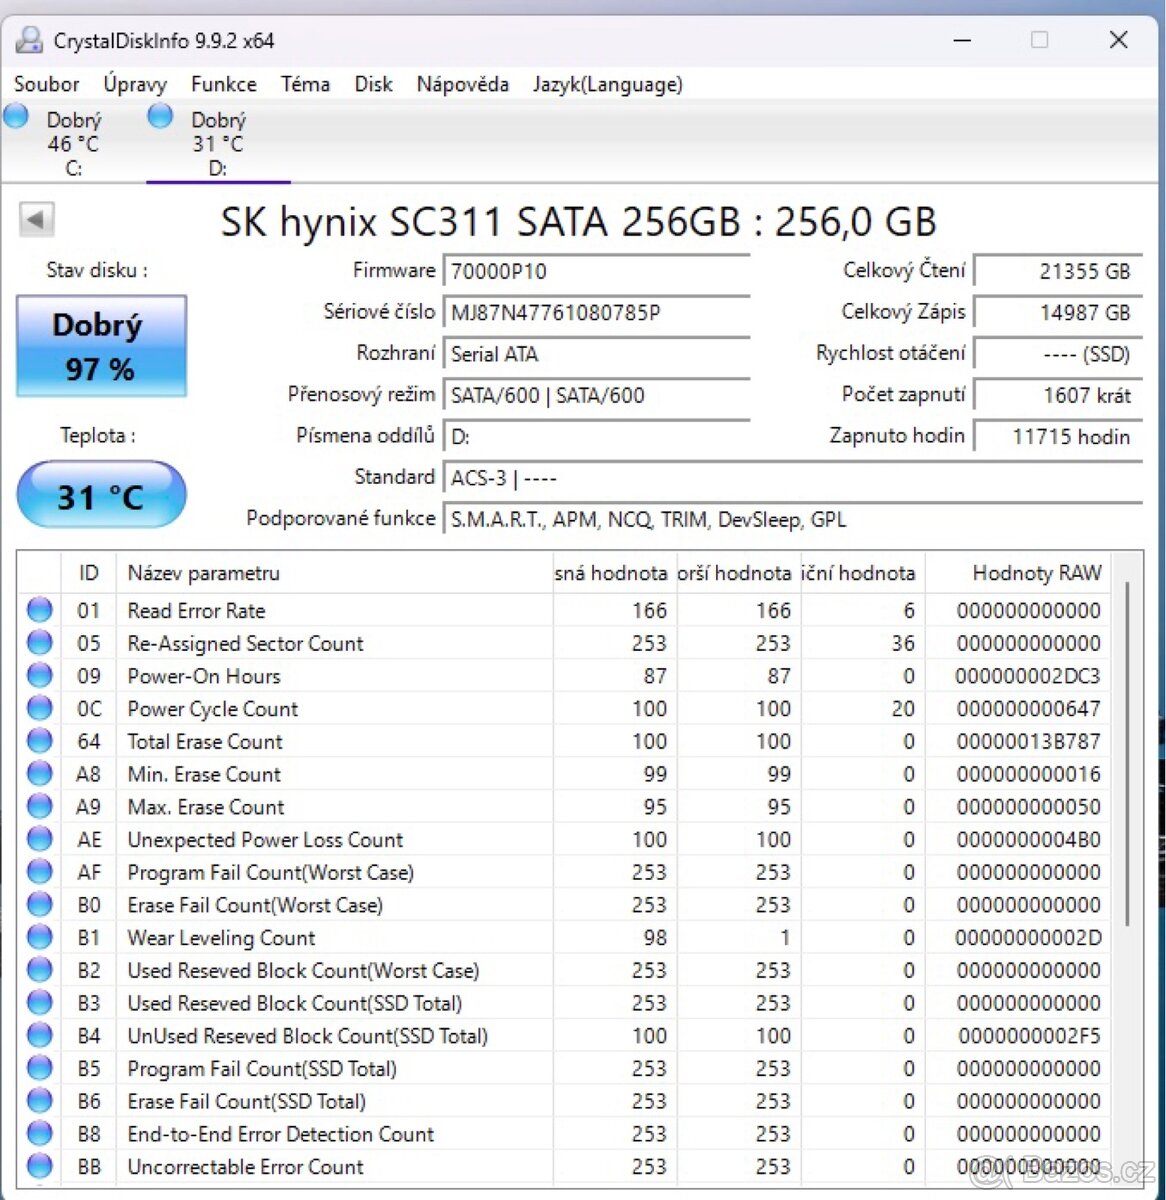Click the previous disk arrow button
This screenshot has width=1166, height=1200.
tap(37, 220)
